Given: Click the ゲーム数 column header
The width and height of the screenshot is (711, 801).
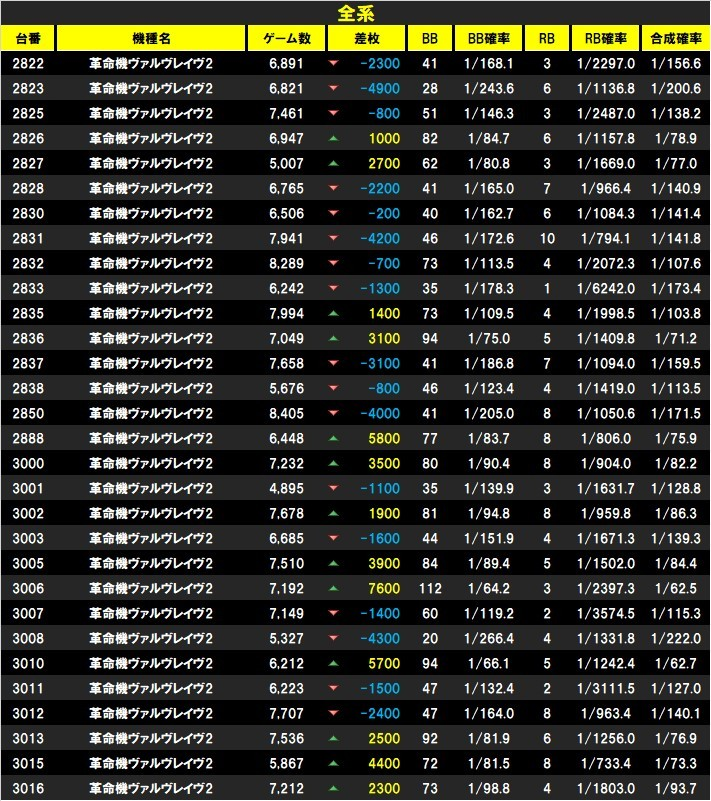Looking at the screenshot, I should pos(287,38).
